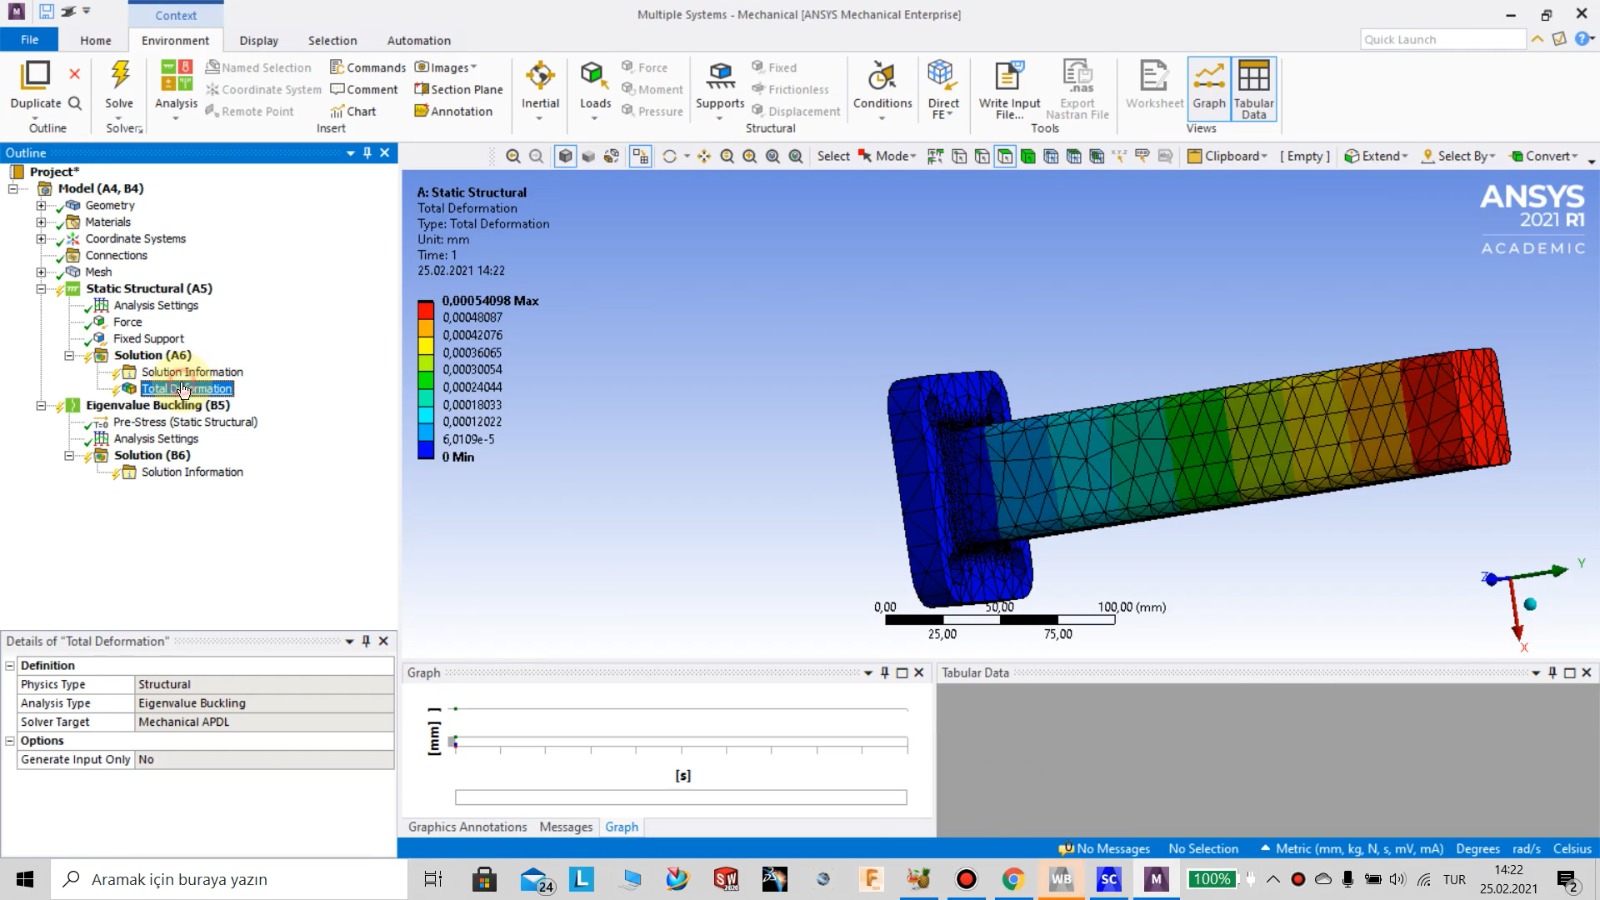The image size is (1600, 900).
Task: Expand the Geometry tree node
Action: click(40, 204)
